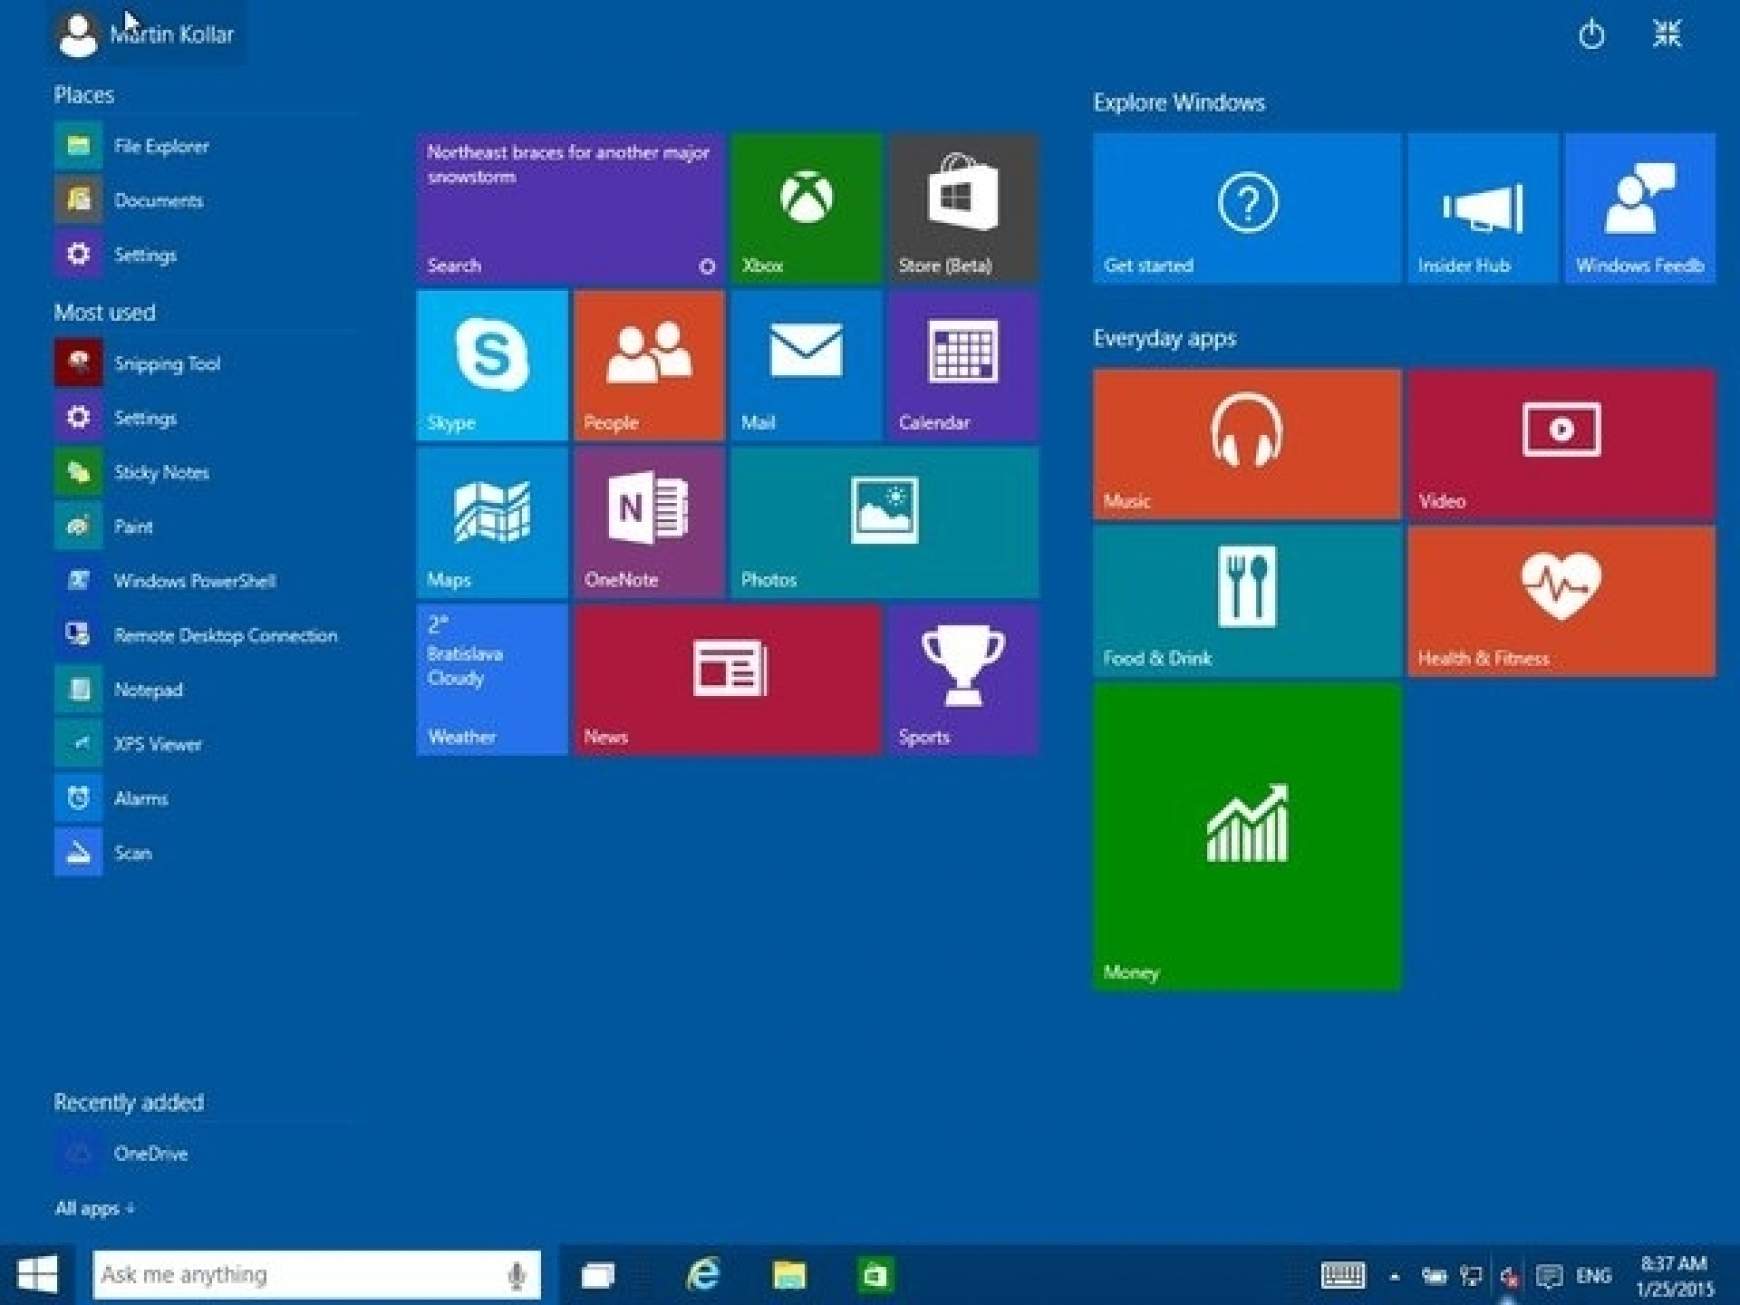Launch Sticky Notes
Viewport: 1740px width, 1305px height.
coord(205,472)
